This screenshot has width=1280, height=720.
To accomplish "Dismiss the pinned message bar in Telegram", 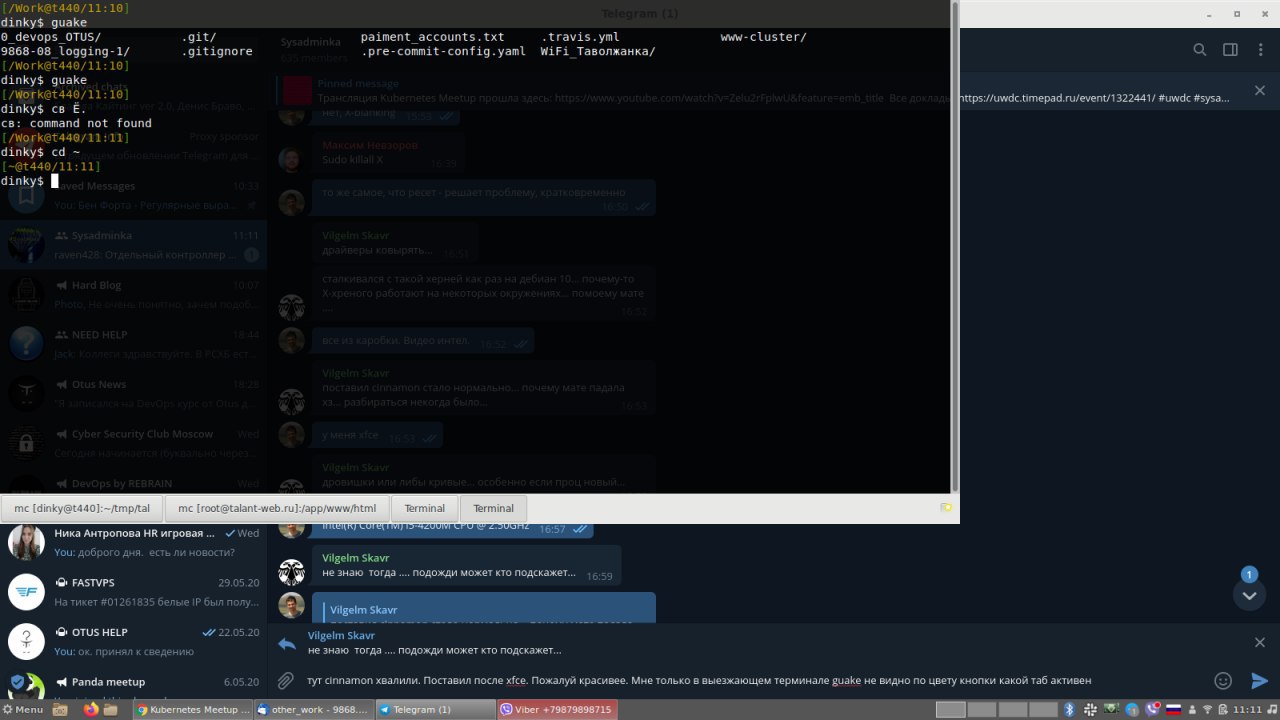I will point(1260,91).
